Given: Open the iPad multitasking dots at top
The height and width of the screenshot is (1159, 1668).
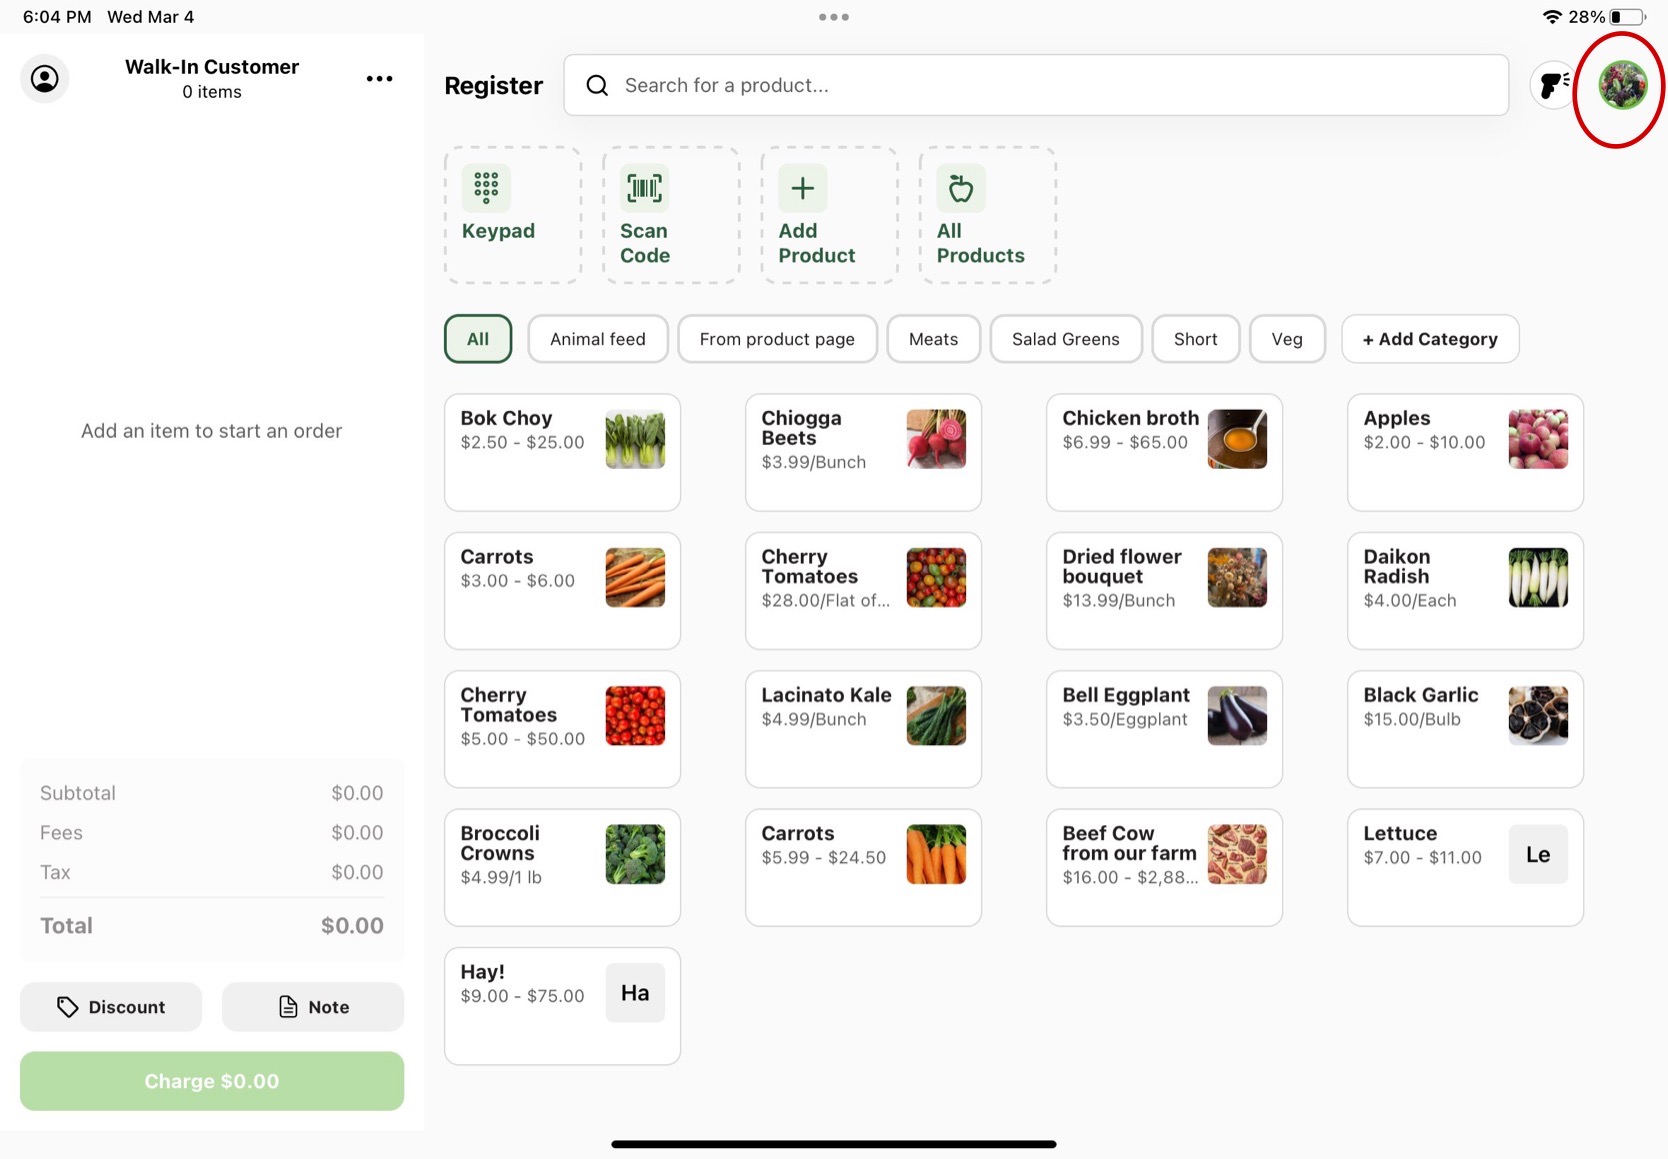Looking at the screenshot, I should (x=833, y=17).
